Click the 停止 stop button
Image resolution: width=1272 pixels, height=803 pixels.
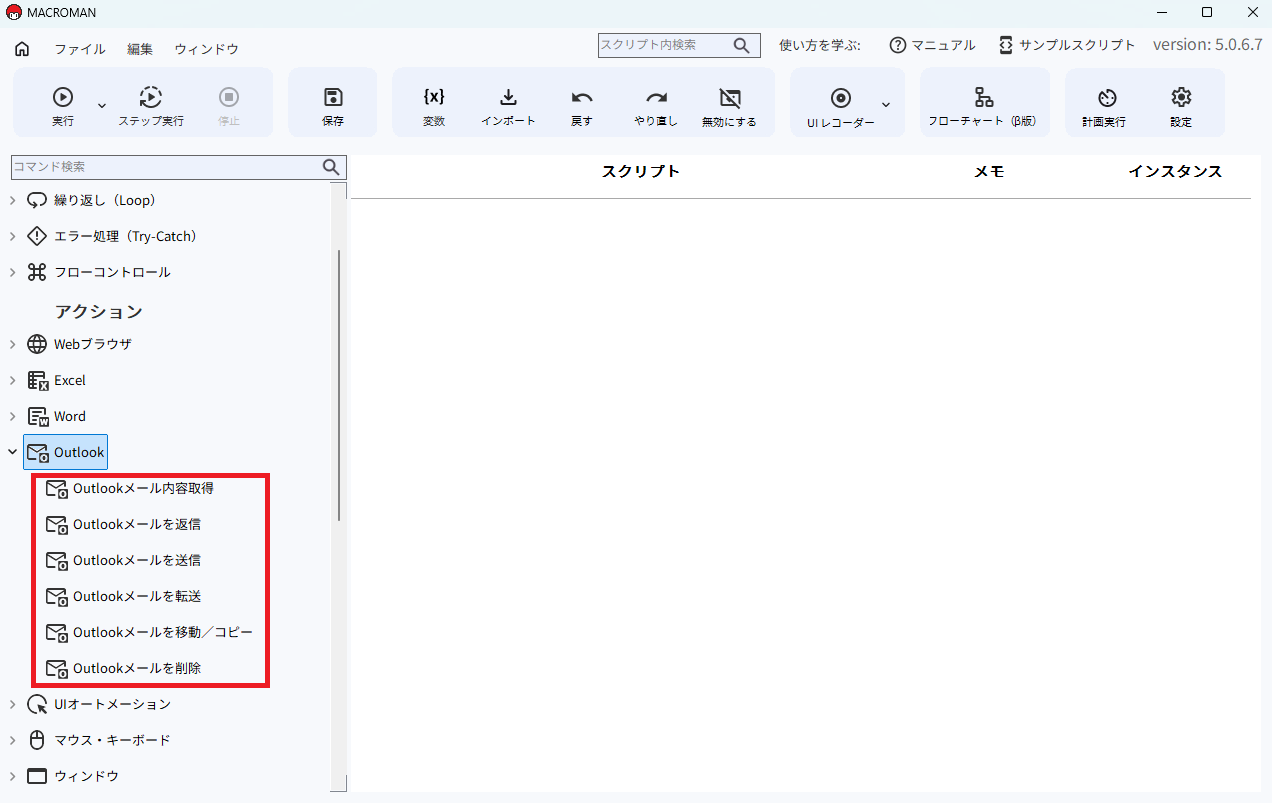coord(229,107)
